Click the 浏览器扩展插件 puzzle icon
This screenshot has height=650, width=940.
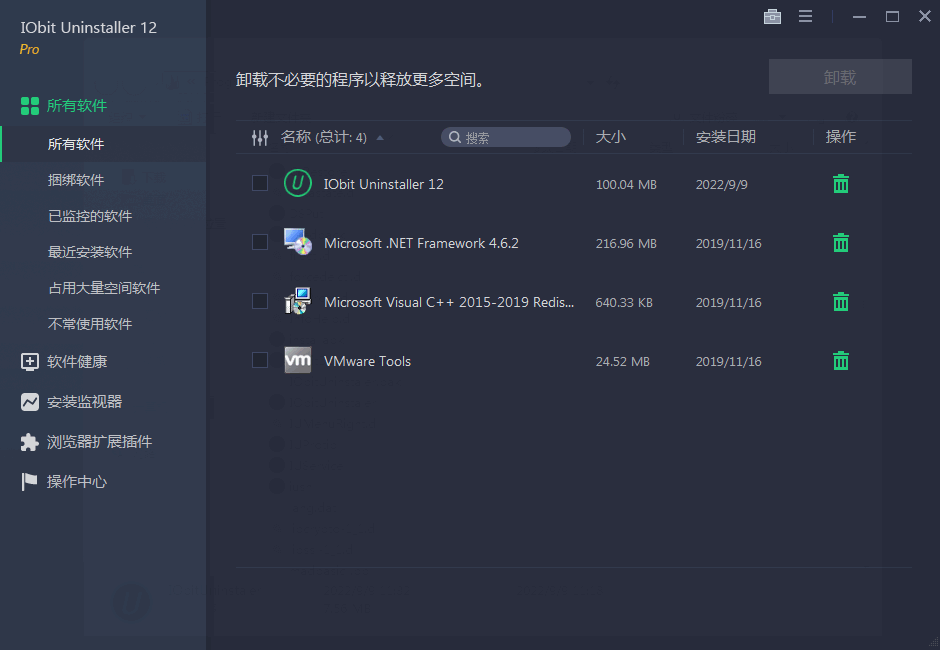pos(29,442)
